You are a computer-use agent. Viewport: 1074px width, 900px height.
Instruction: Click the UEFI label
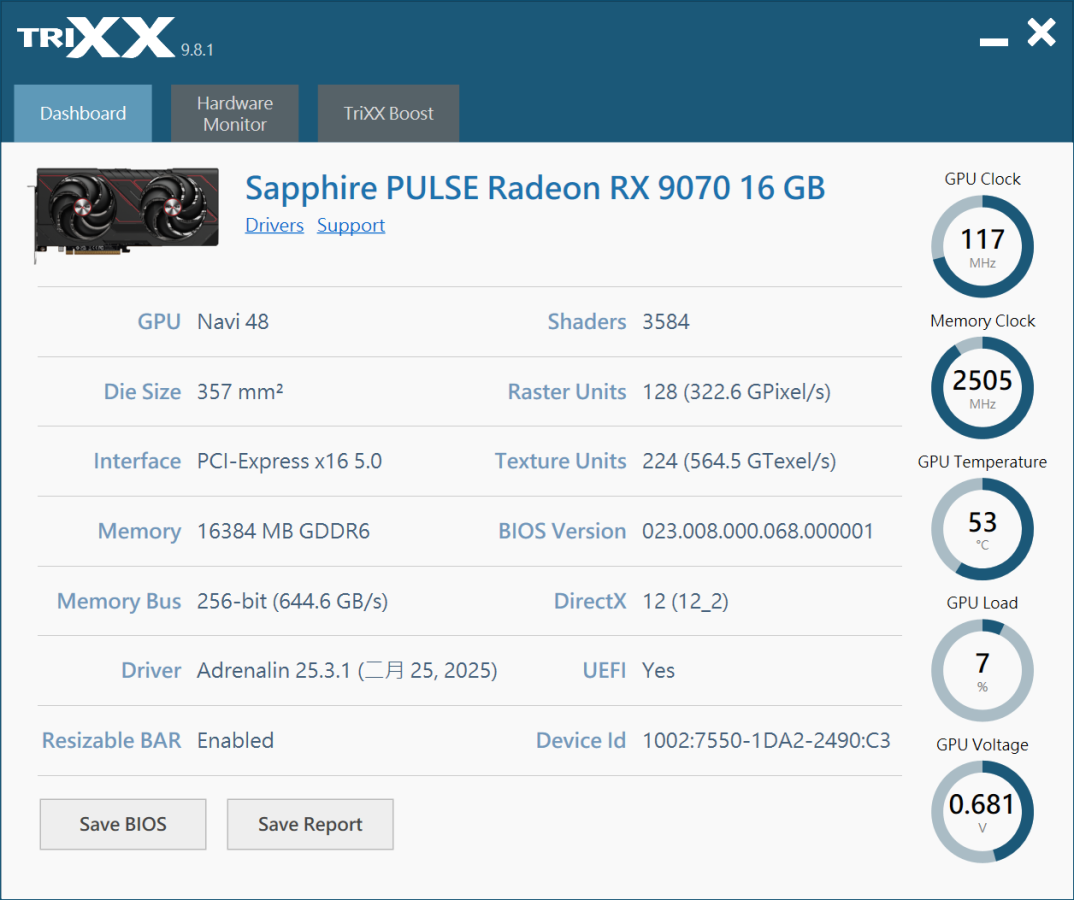coord(604,671)
